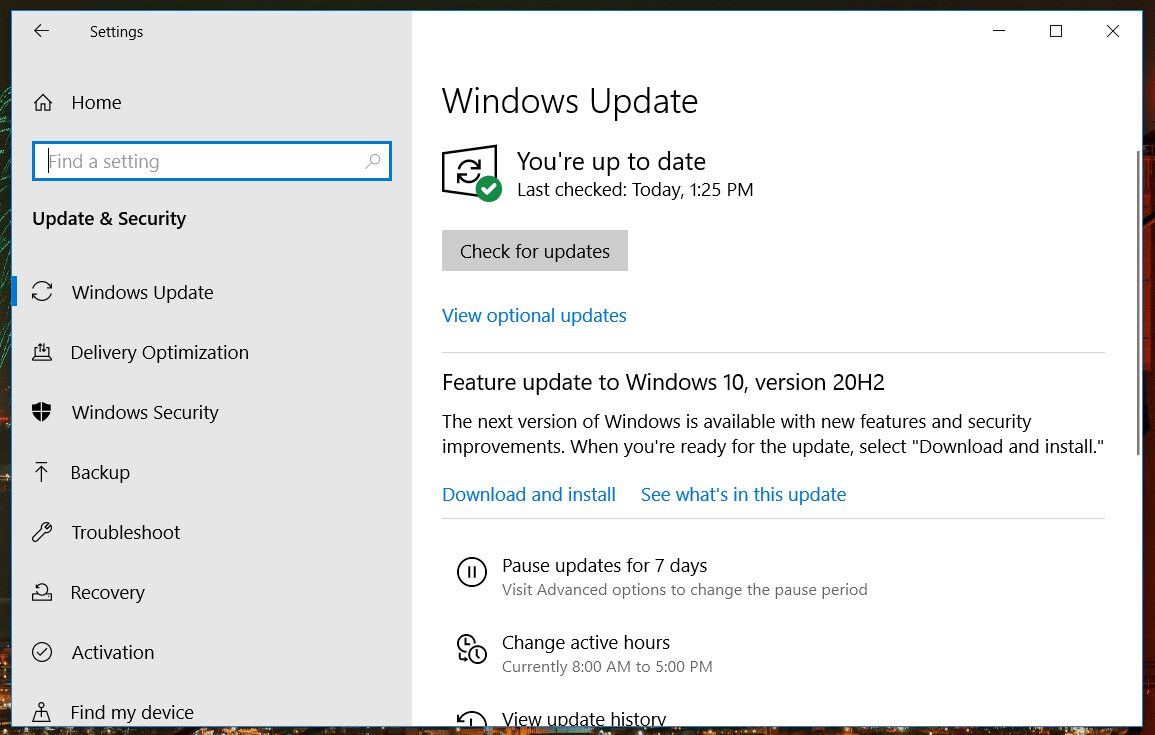Close the Settings window
Screen dimensions: 1155x735
[x=1112, y=31]
